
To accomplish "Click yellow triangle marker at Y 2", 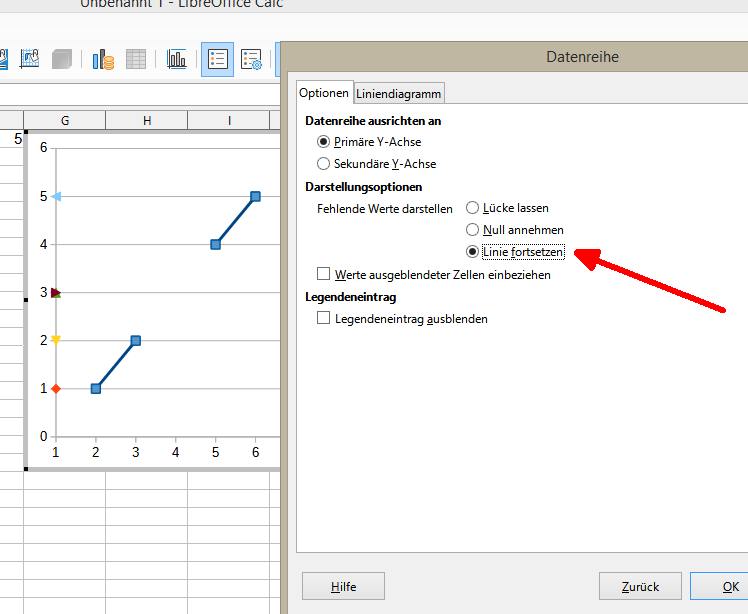I will coord(56,340).
